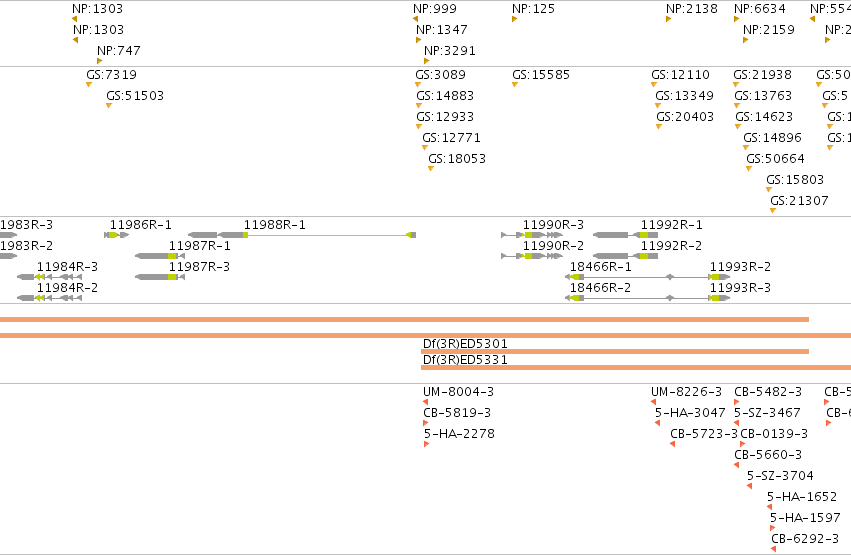
Task: Open the GS:13763 label
Action: (763, 96)
